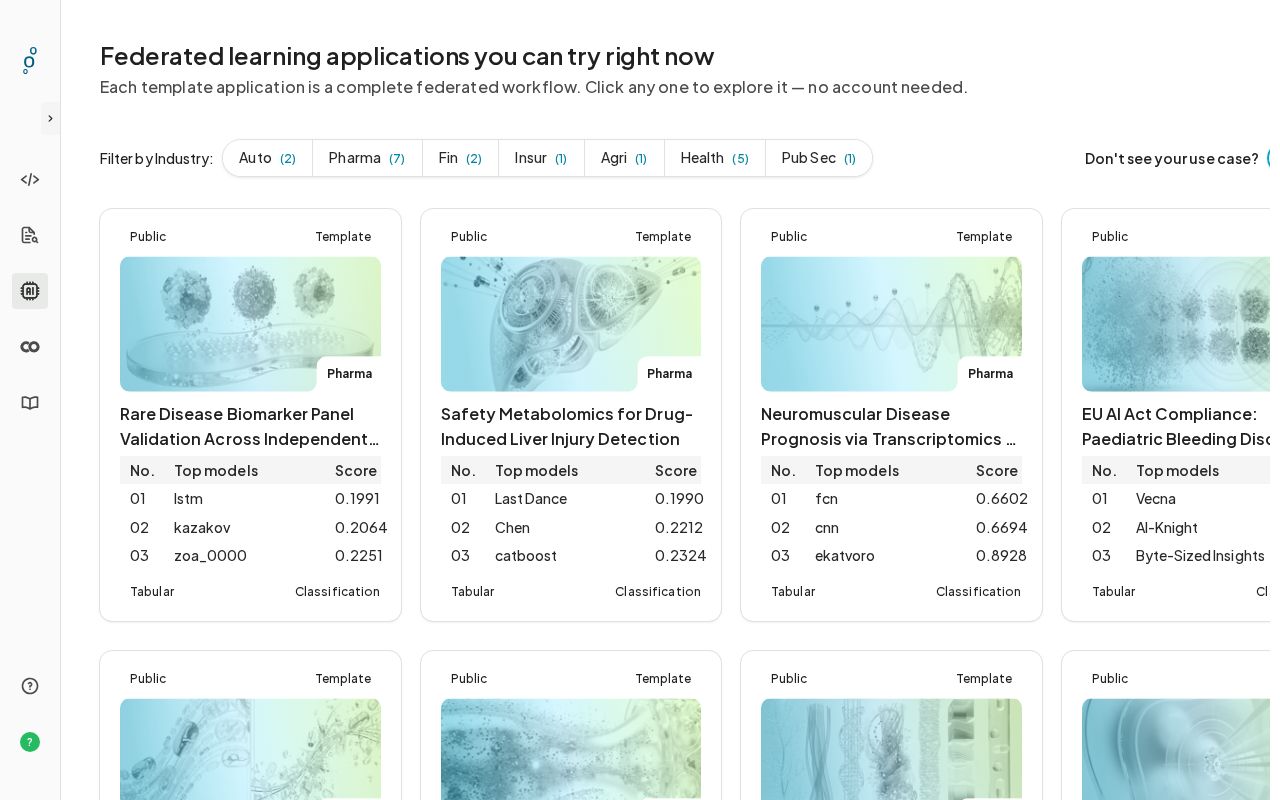Click the app logo in the sidebar
Screen dimensions: 1280x800
(30, 60)
